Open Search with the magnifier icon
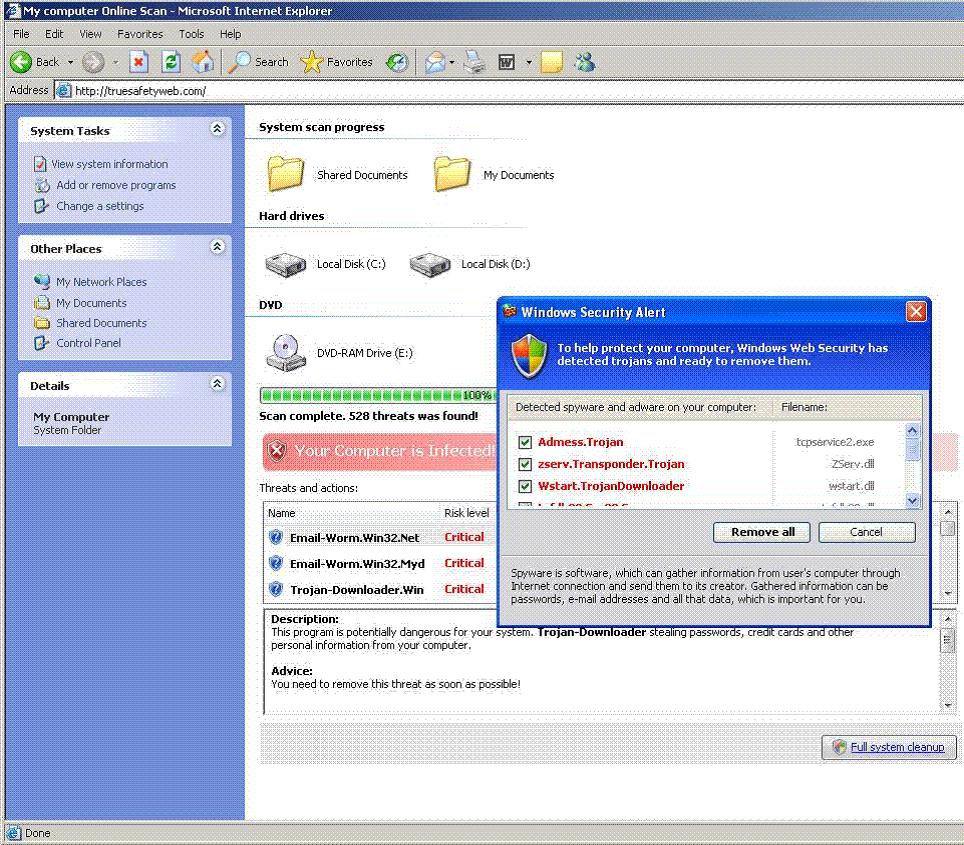964x845 pixels. 239,62
